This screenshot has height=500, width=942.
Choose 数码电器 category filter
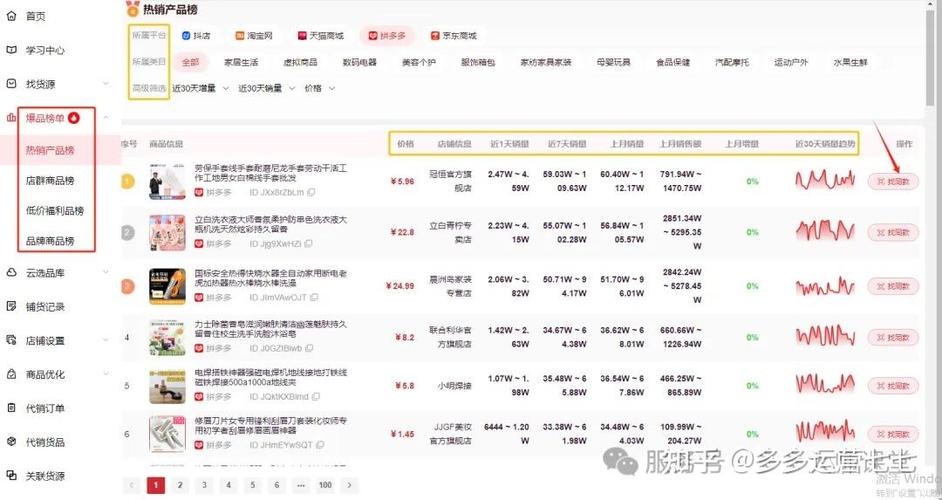tap(360, 62)
